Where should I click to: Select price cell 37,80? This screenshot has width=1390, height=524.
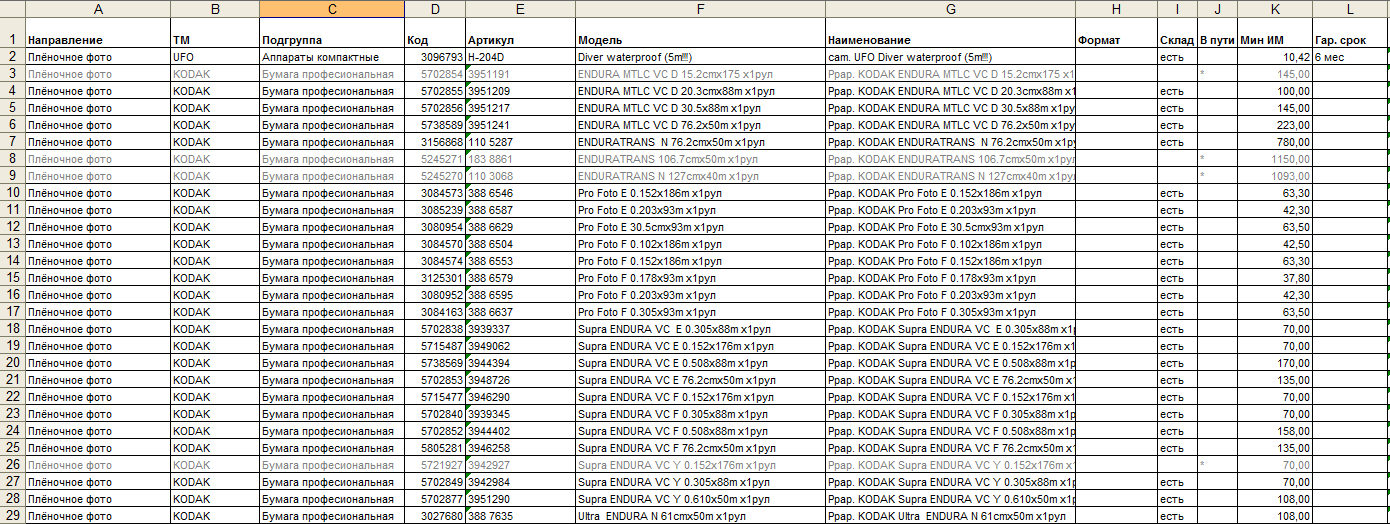pos(1275,277)
